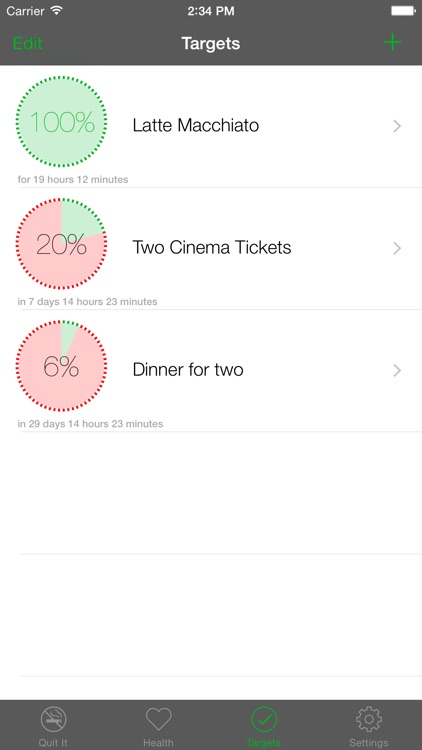Tap the battery icon in status bar

point(403,11)
